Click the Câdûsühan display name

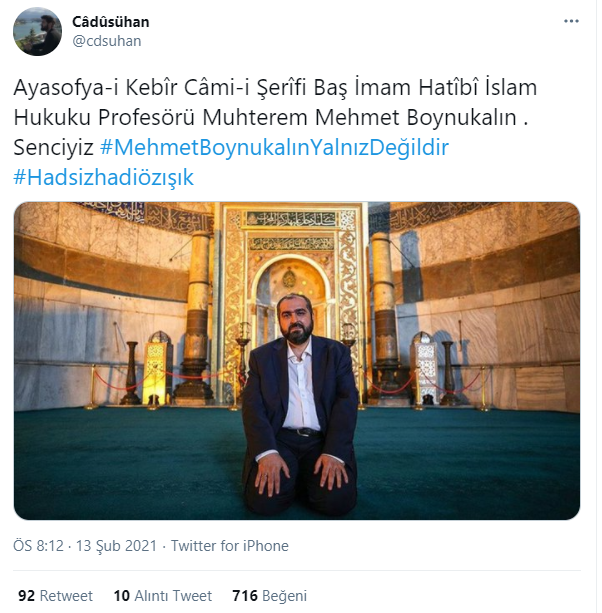[x=111, y=22]
